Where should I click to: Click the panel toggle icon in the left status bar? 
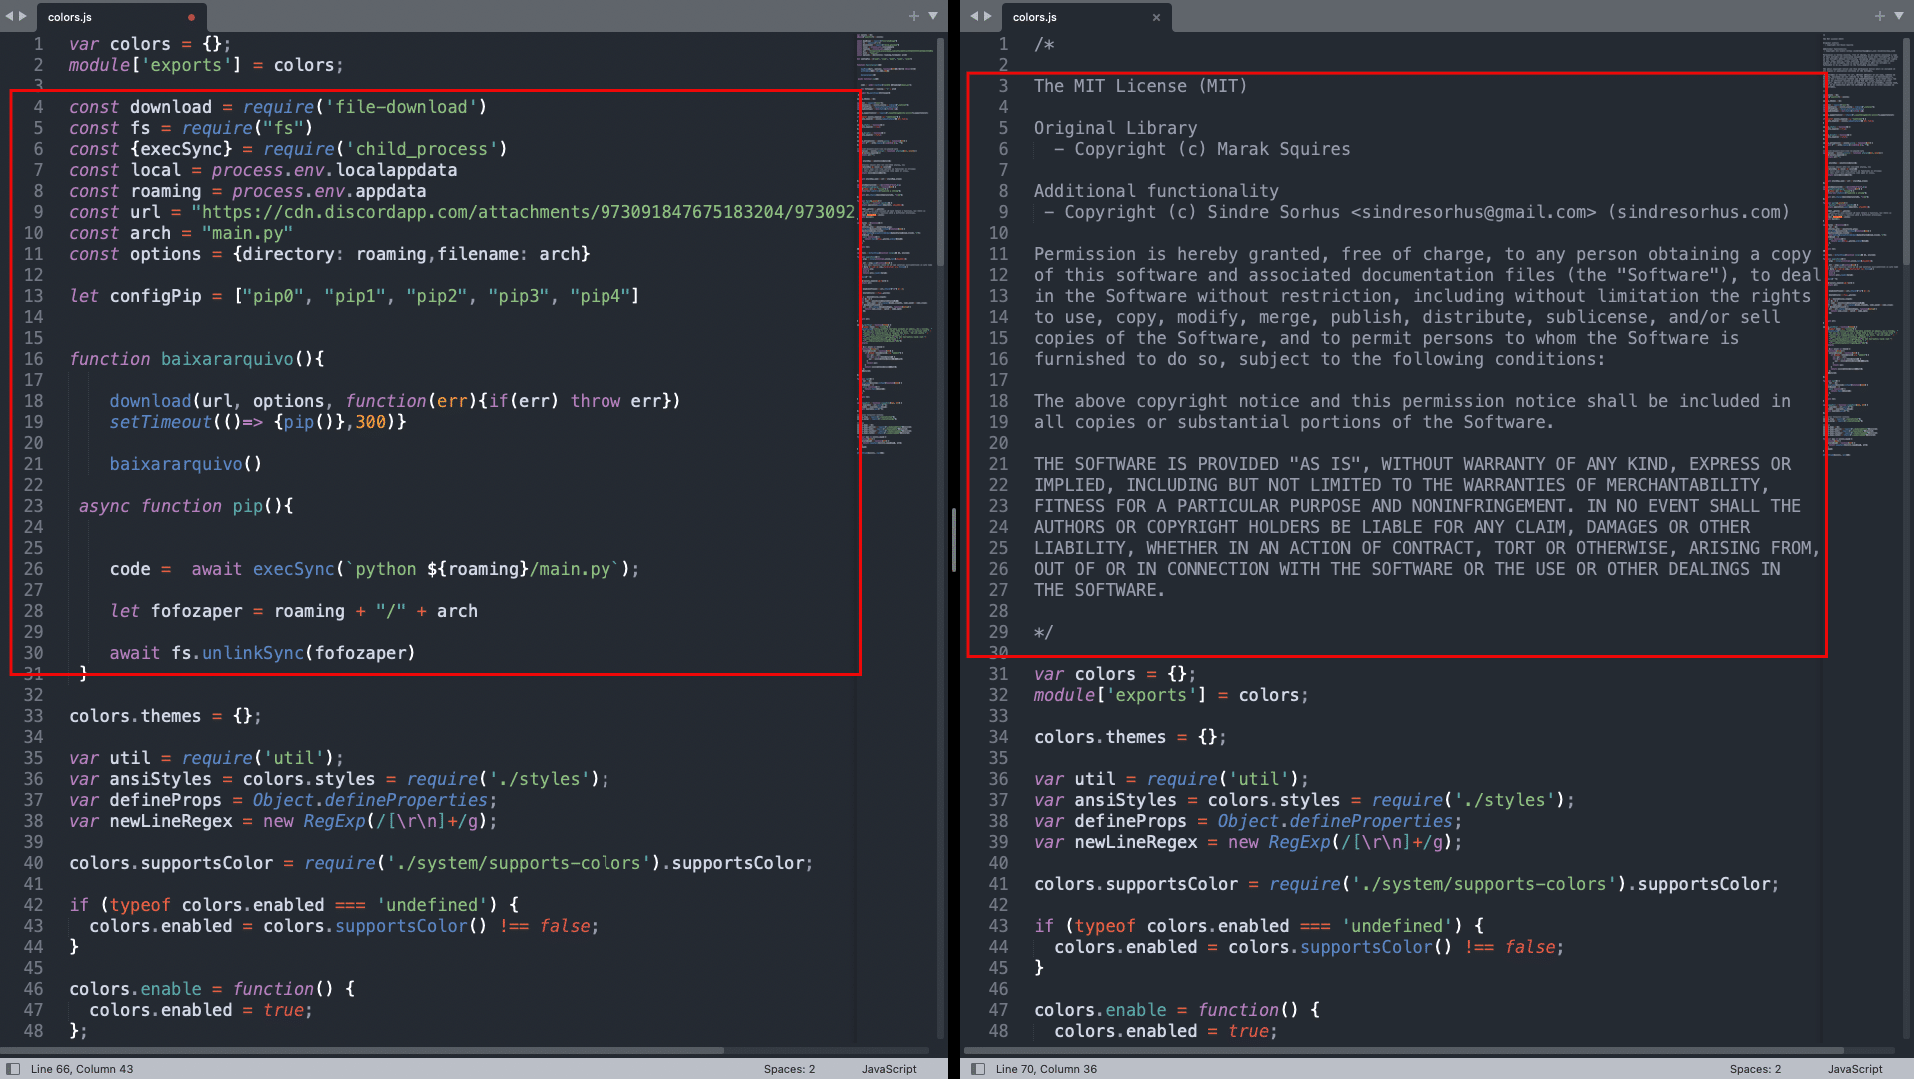click(x=12, y=1068)
